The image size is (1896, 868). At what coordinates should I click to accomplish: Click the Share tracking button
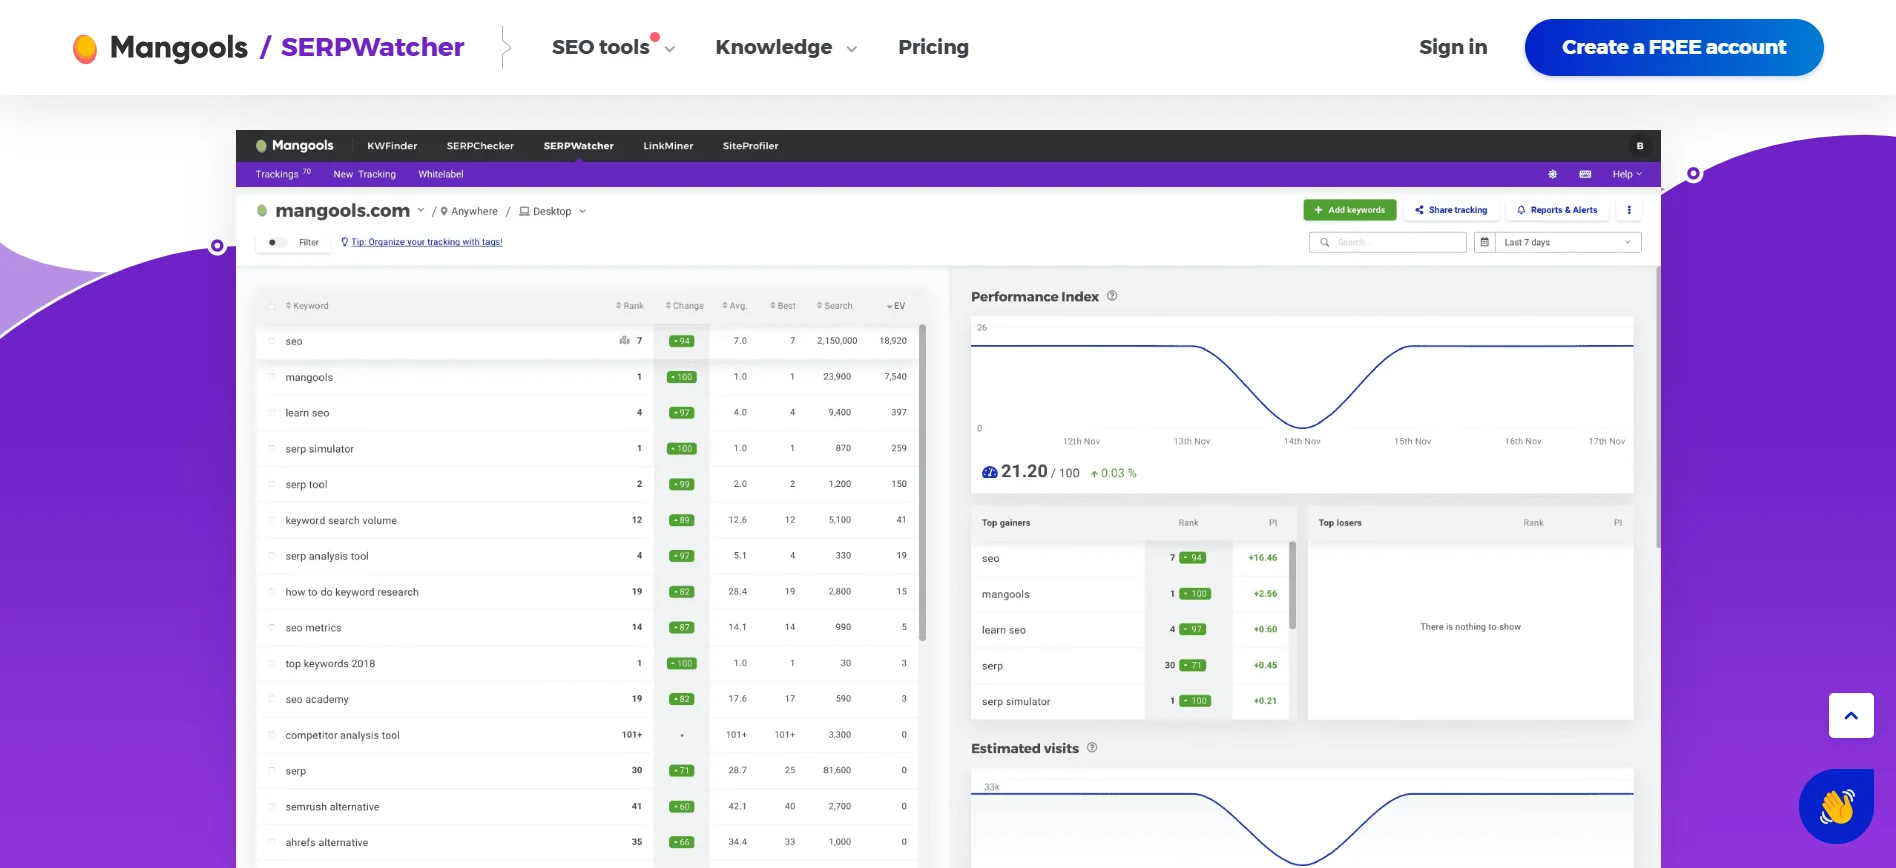click(x=1451, y=210)
